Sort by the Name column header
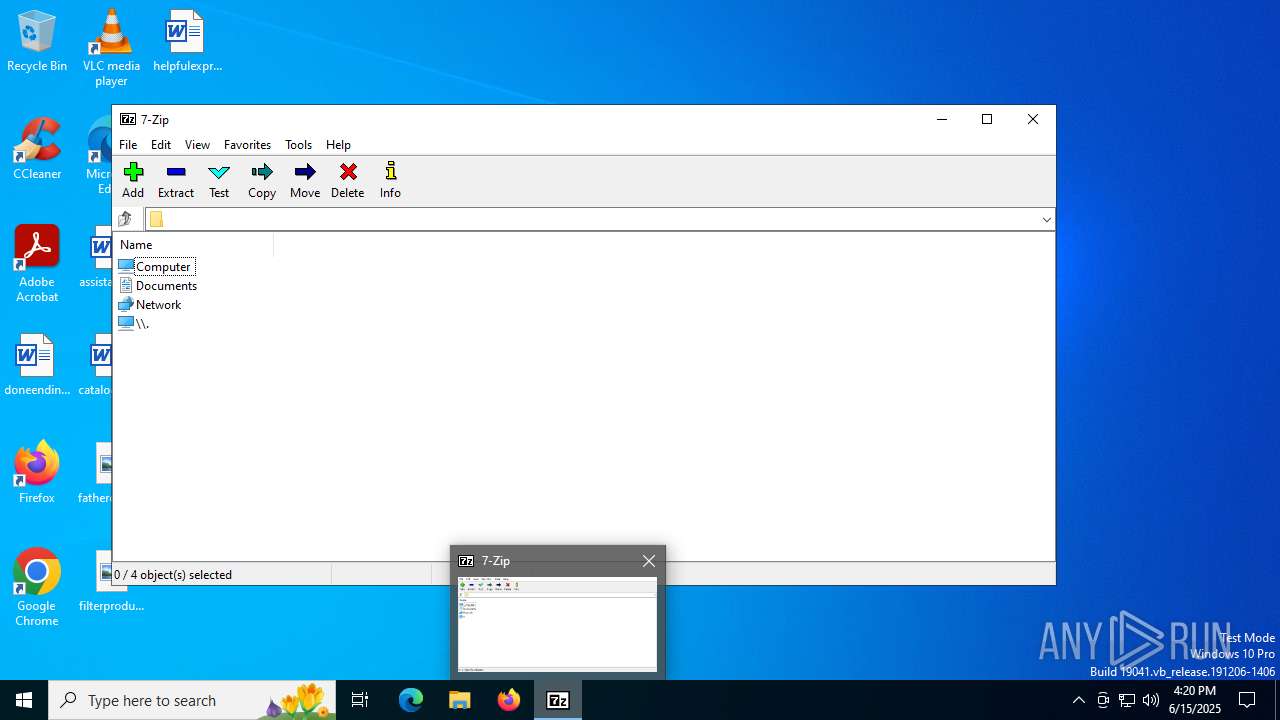Screen dimensions: 1280x720 tap(194, 245)
